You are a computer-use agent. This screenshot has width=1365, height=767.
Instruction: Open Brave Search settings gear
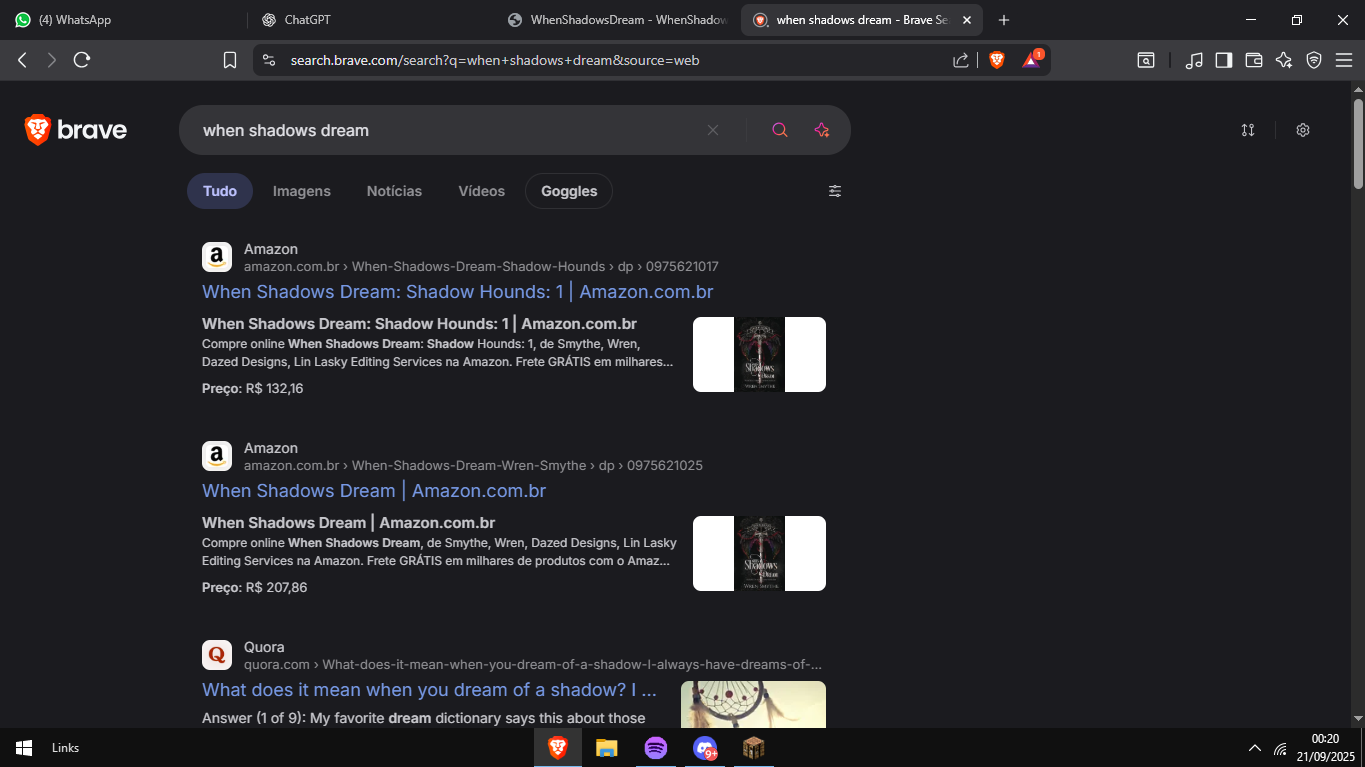[1303, 130]
